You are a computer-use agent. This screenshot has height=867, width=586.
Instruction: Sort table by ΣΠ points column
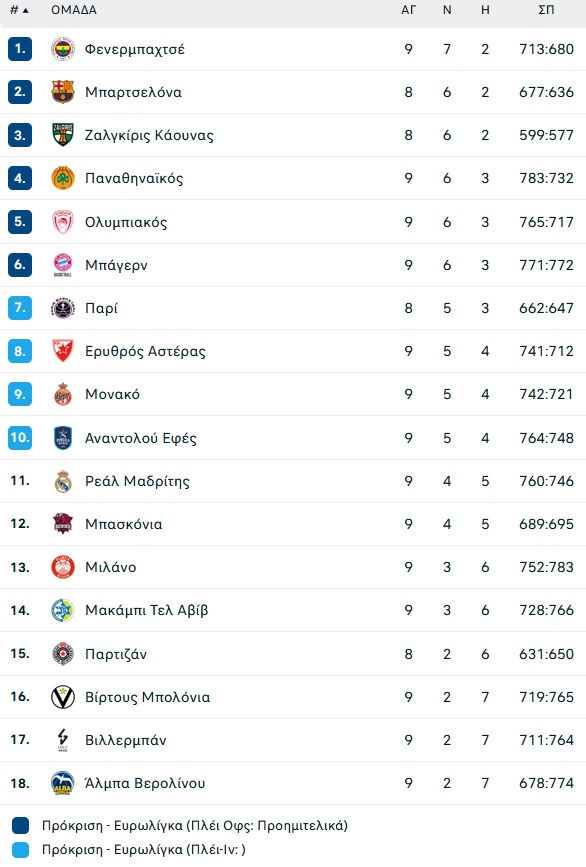click(546, 10)
